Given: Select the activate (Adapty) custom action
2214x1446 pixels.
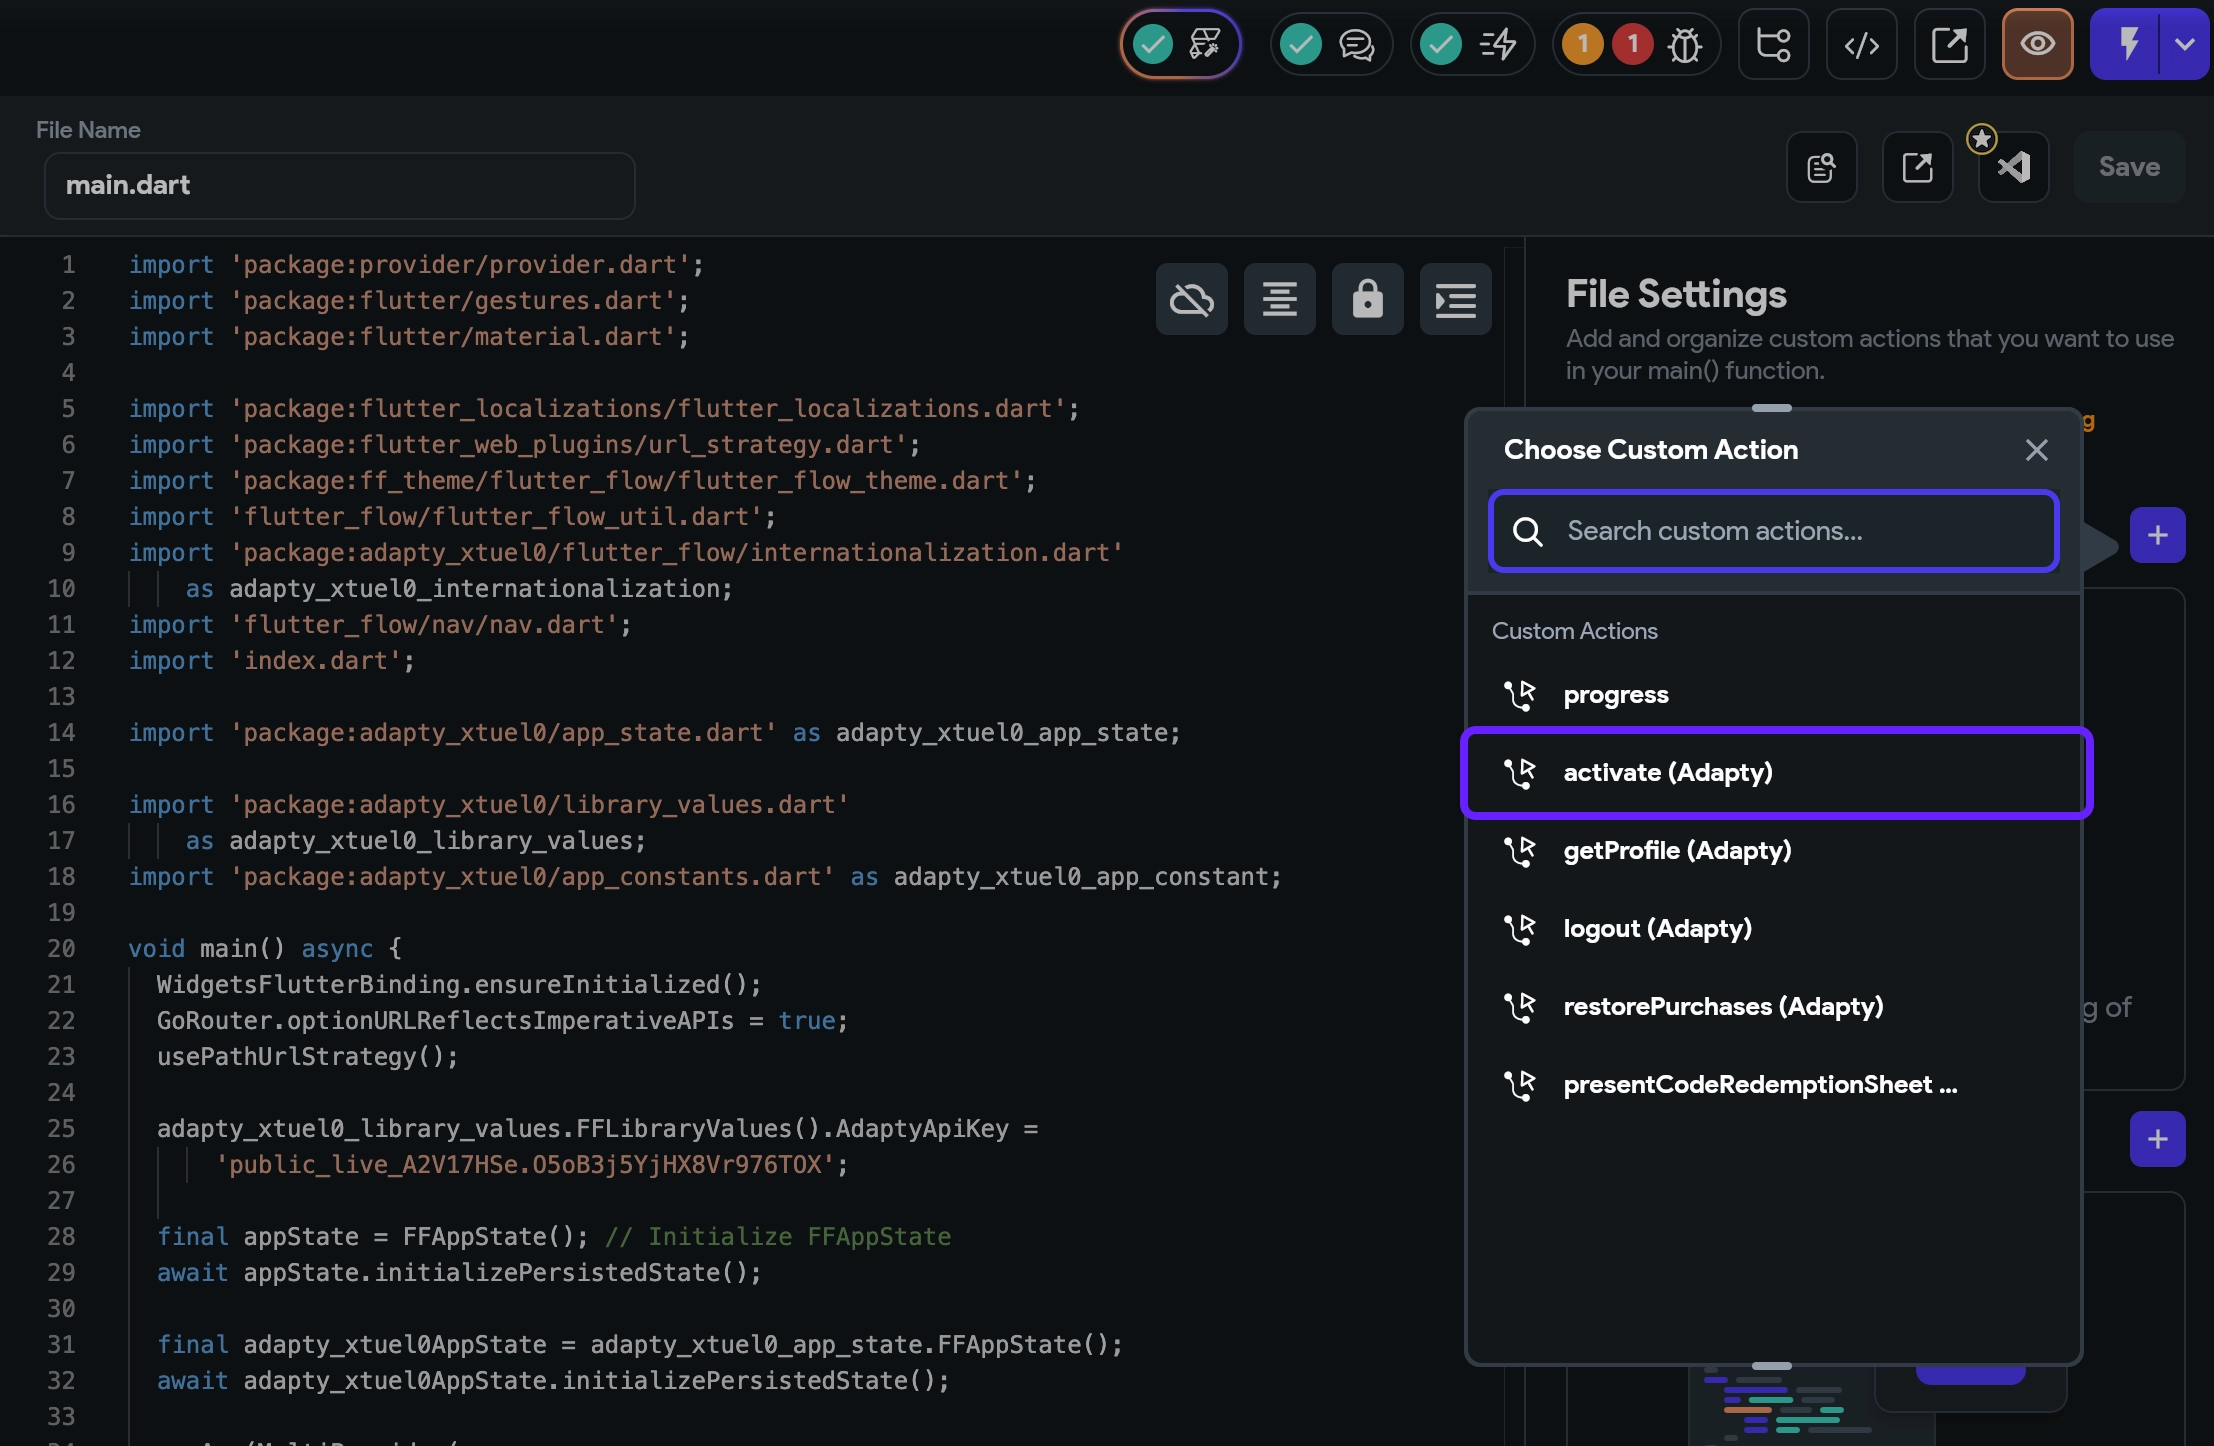Looking at the screenshot, I should pos(1668,772).
